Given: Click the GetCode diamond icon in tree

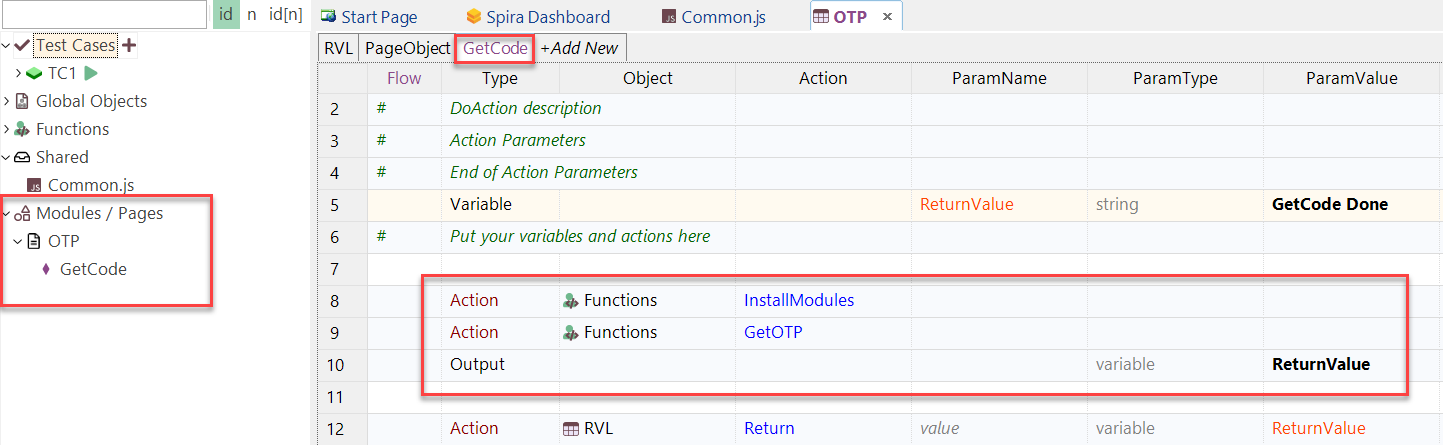Looking at the screenshot, I should [46, 269].
